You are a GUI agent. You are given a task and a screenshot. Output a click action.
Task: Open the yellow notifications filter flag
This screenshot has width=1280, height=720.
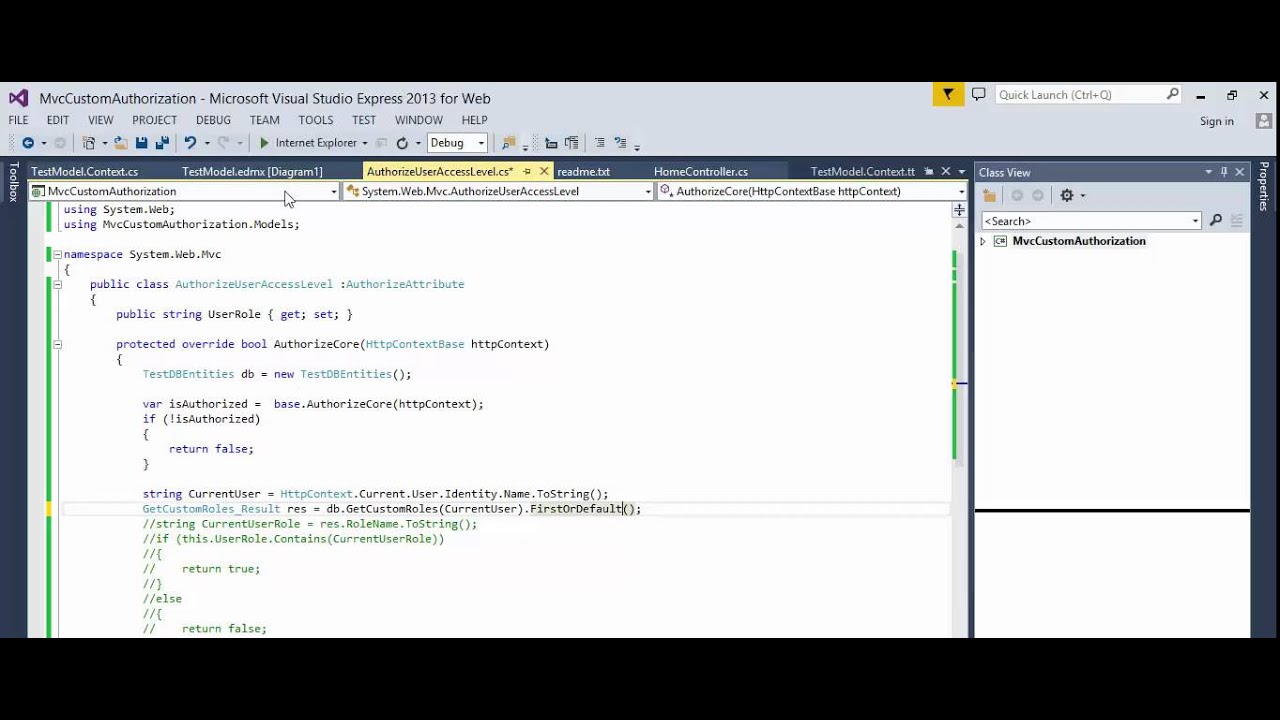click(948, 94)
